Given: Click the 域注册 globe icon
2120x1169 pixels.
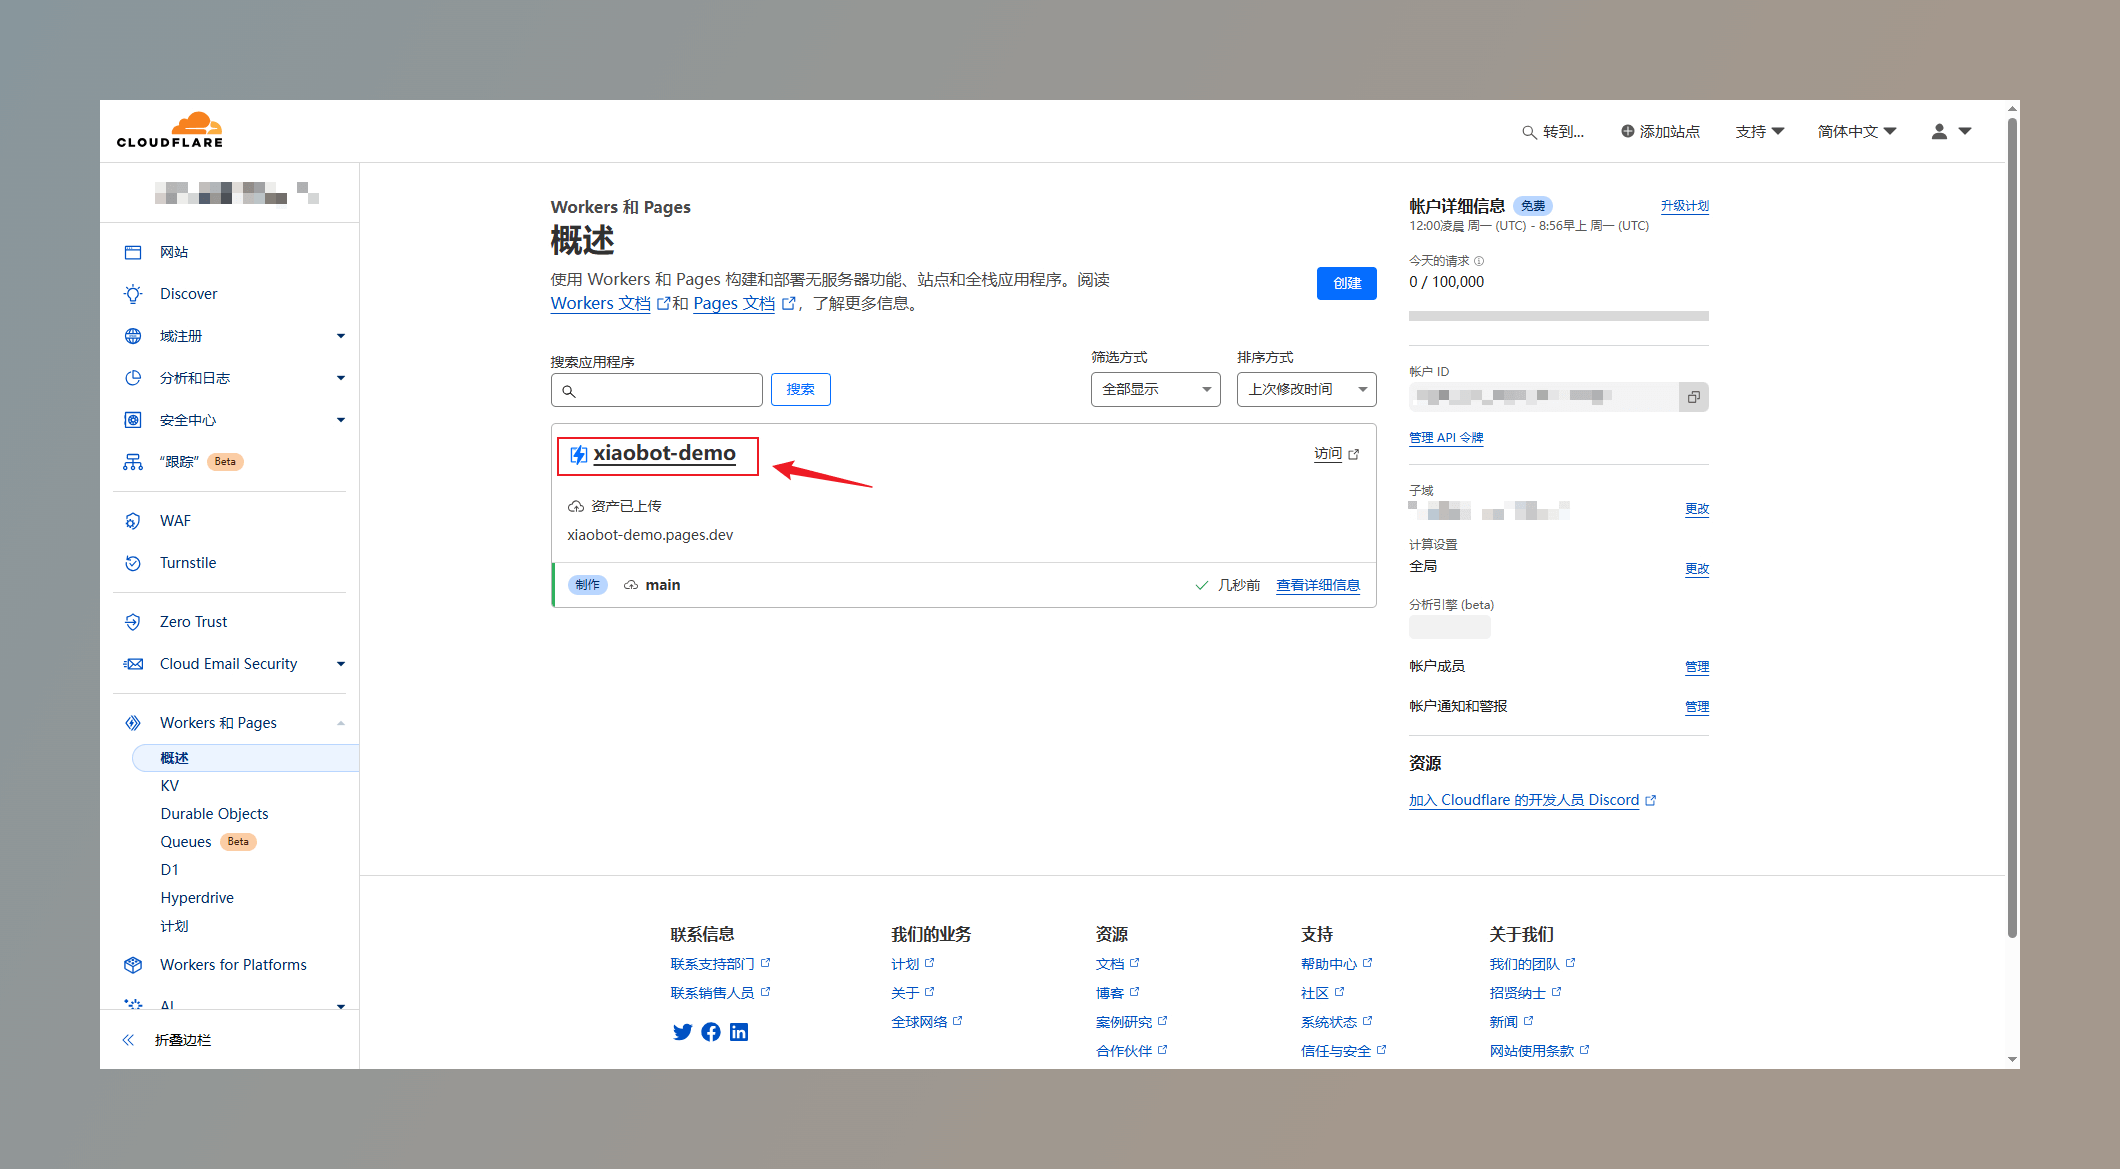Looking at the screenshot, I should pyautogui.click(x=133, y=336).
